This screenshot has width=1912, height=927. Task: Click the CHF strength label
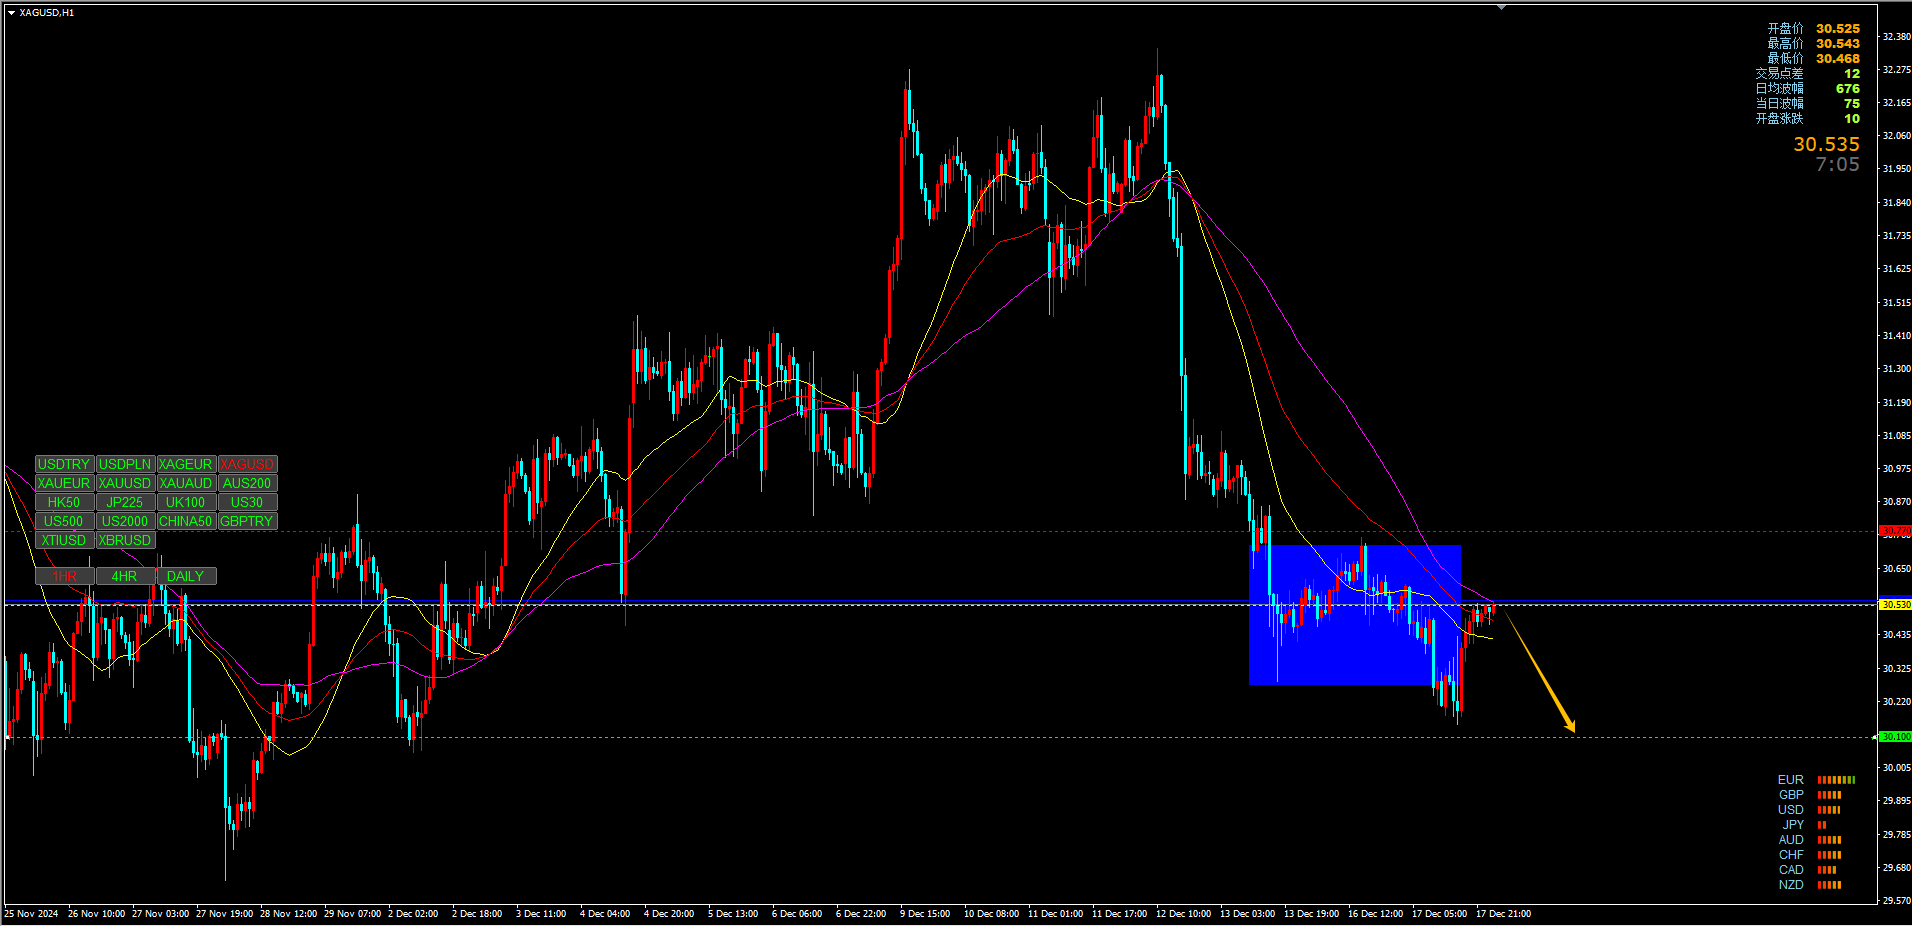pyautogui.click(x=1791, y=855)
